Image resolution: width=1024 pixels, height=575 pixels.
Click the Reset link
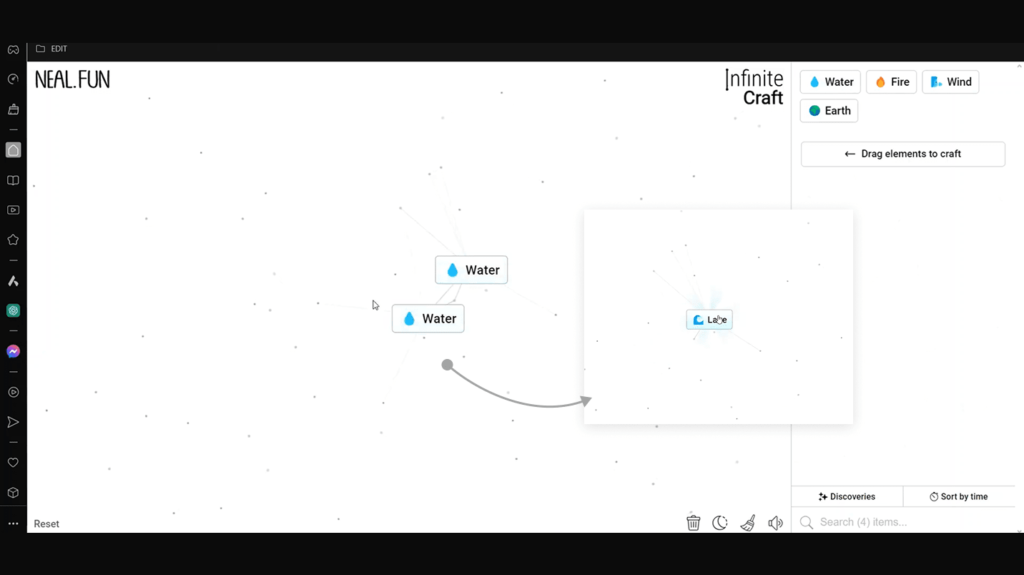pos(46,524)
